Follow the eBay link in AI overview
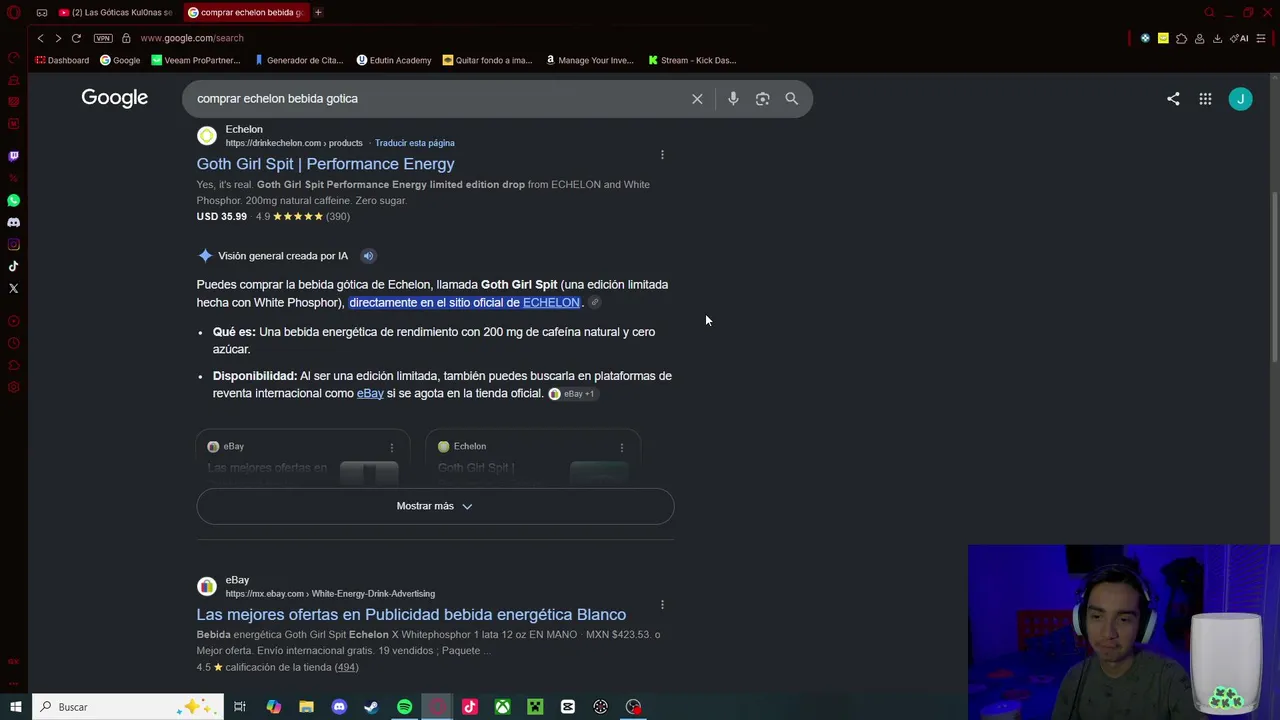The height and width of the screenshot is (720, 1280). point(370,394)
